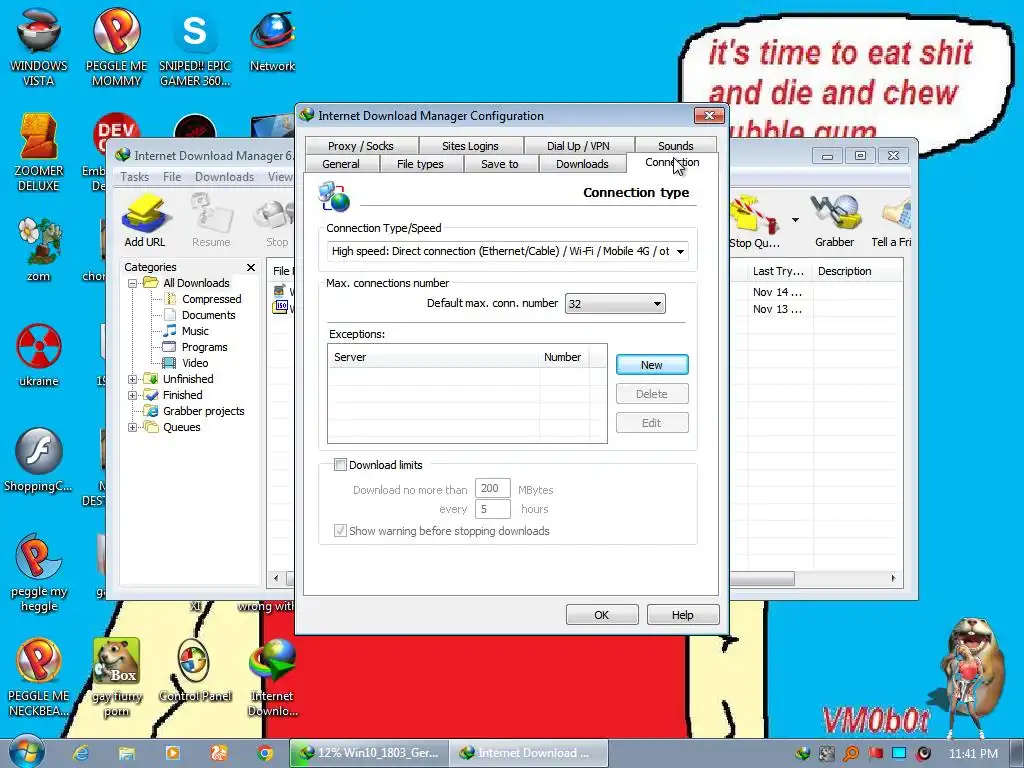This screenshot has height=768, width=1024.
Task: Switch to the File types tab
Action: [x=420, y=164]
